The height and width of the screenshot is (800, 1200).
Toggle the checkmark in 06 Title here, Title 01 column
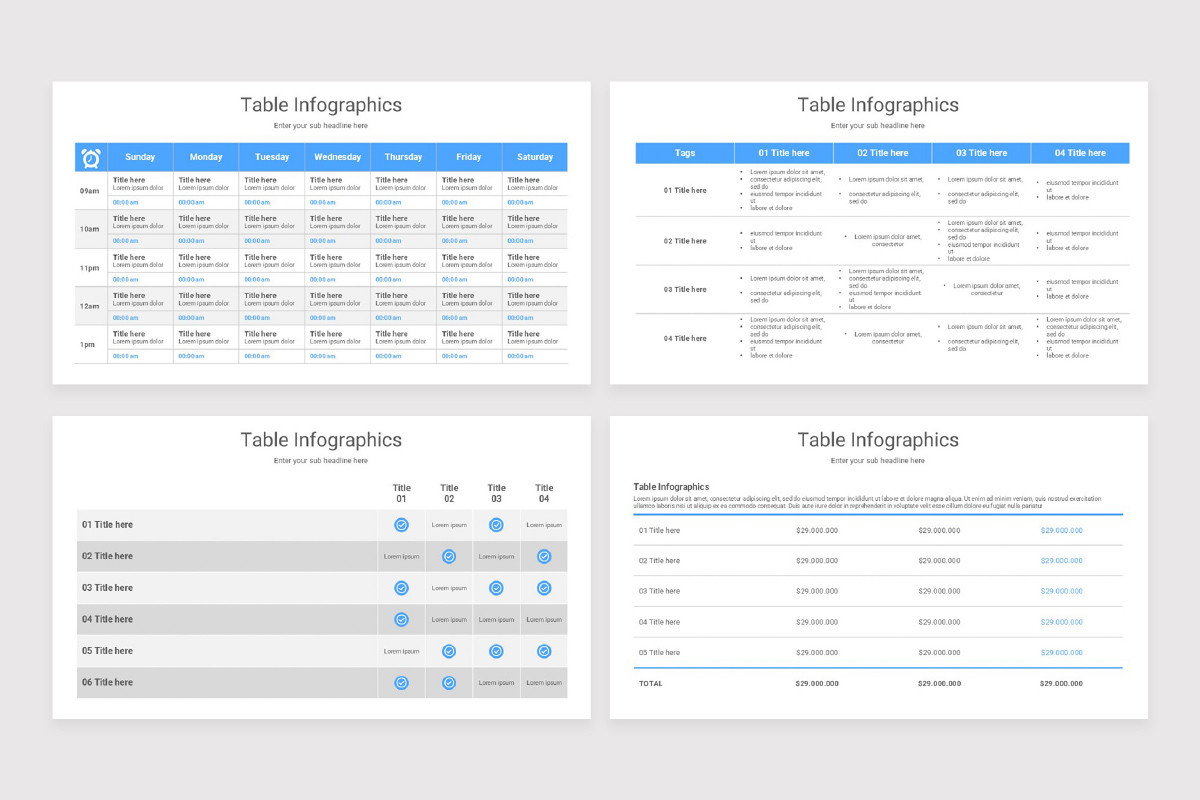[x=402, y=682]
